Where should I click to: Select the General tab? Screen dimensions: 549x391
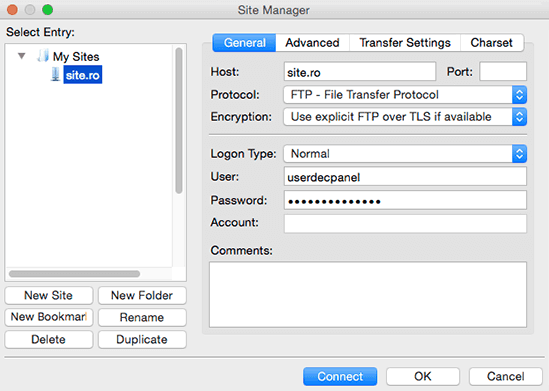coord(244,43)
